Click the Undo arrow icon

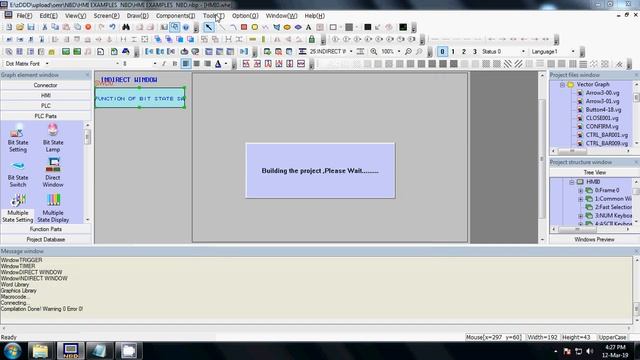(x=112, y=27)
